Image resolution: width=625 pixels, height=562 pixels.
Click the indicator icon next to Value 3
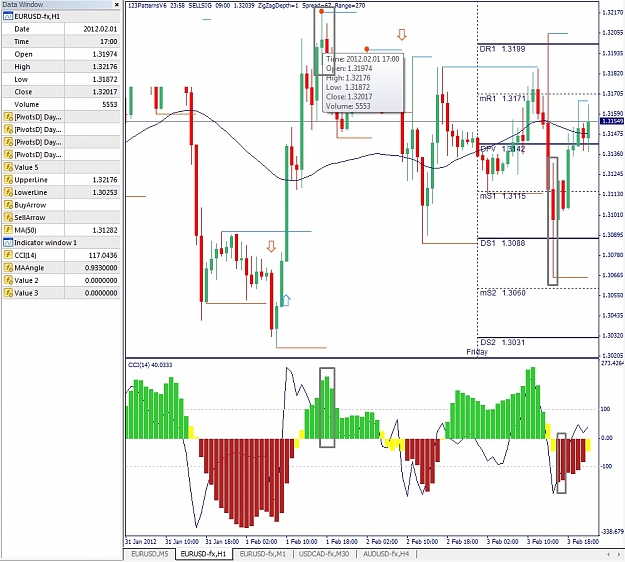click(x=8, y=293)
